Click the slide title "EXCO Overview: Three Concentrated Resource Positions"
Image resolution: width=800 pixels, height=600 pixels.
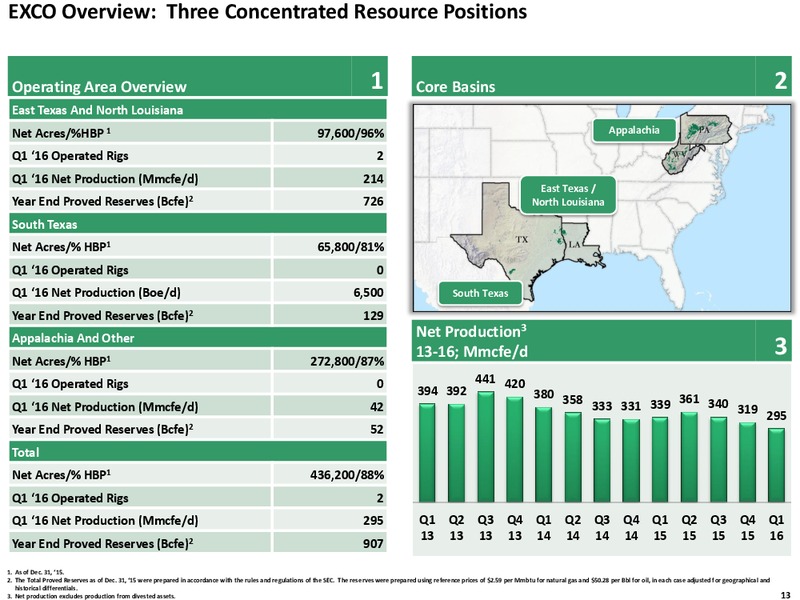[267, 12]
